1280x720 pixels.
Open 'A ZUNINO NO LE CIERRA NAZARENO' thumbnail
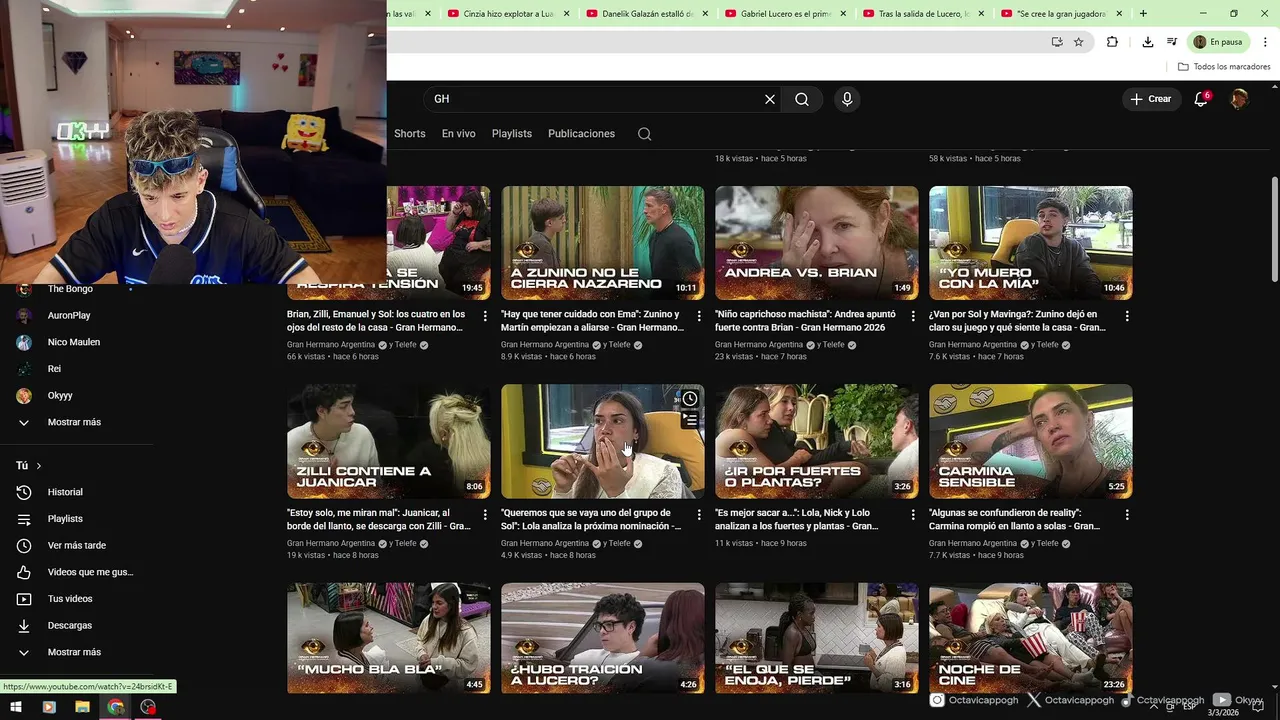pyautogui.click(x=603, y=243)
